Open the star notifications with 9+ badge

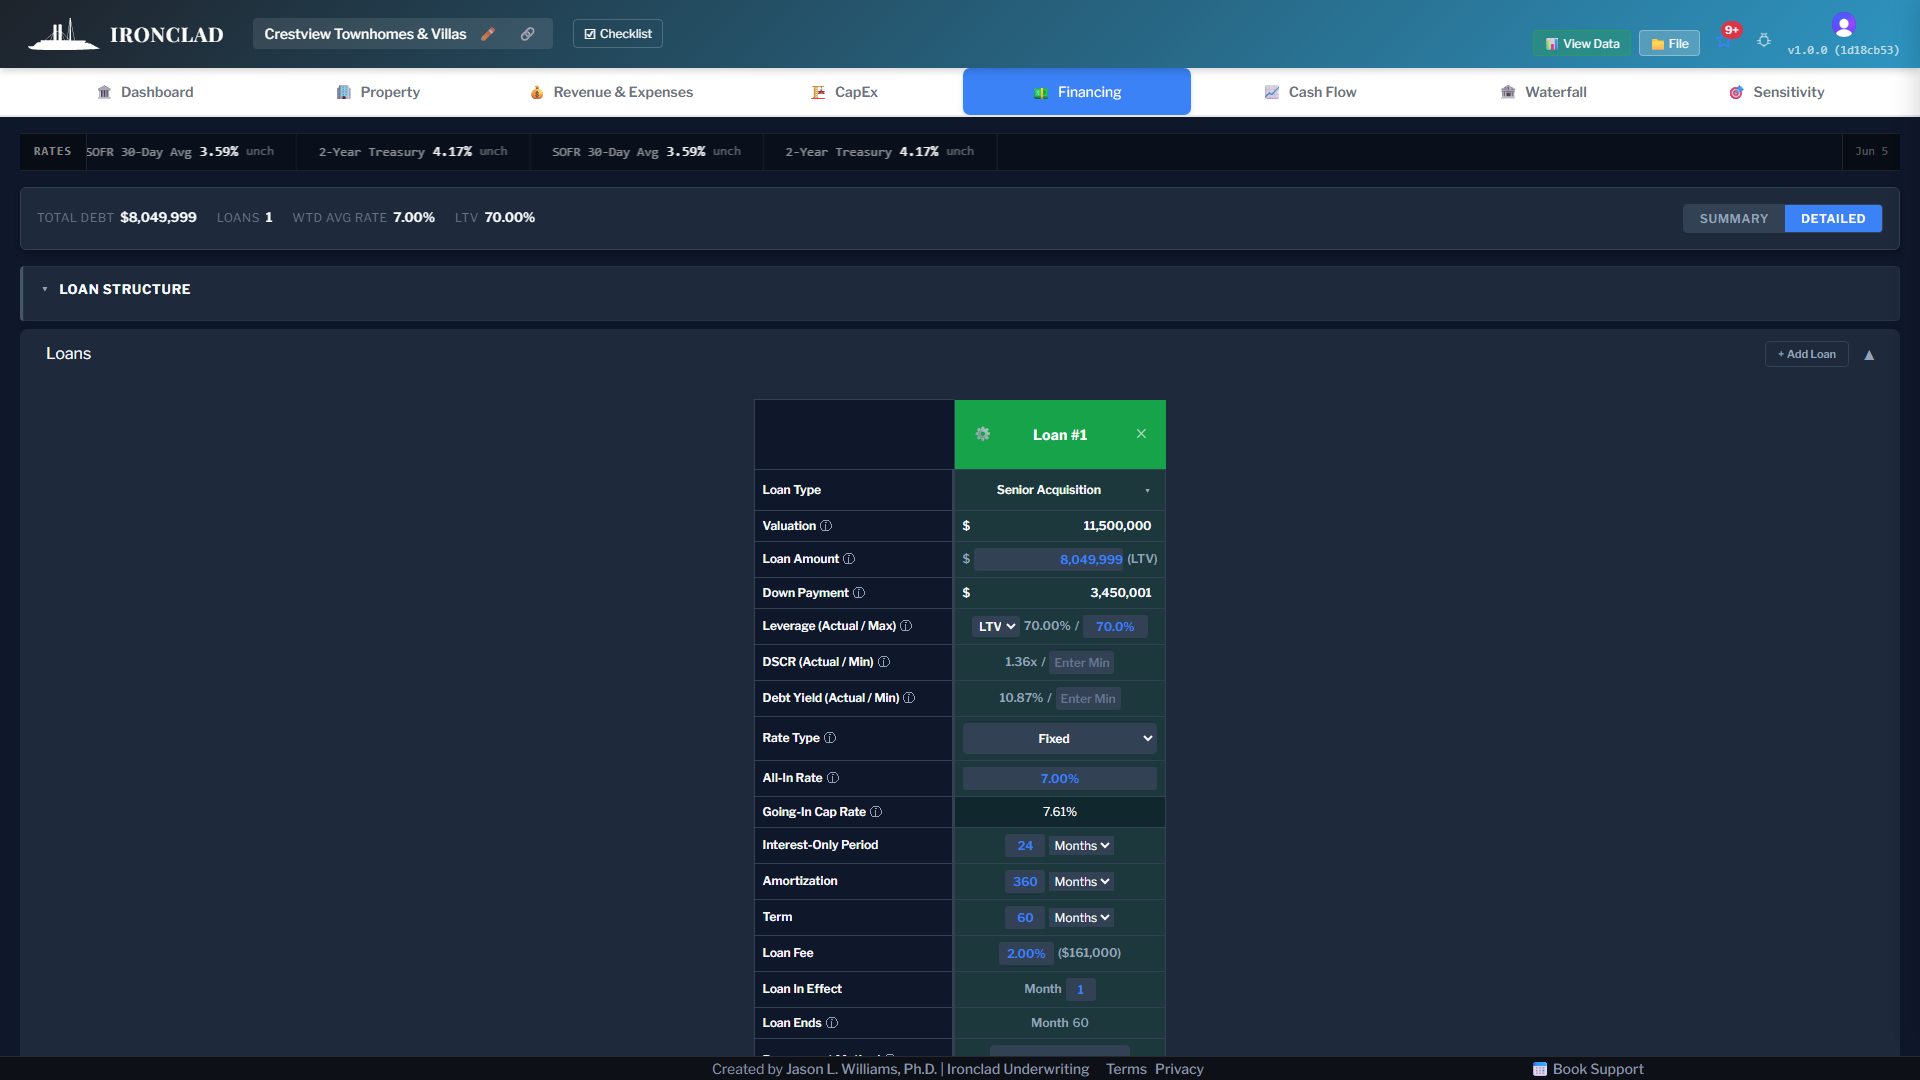1727,38
